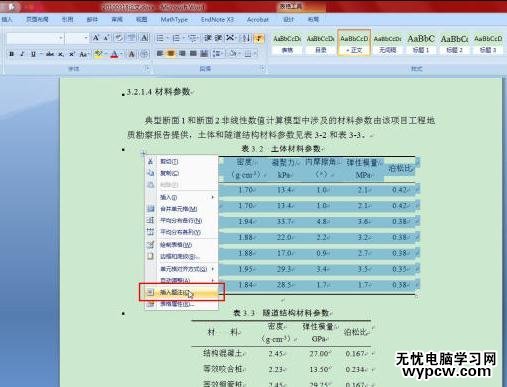Apply the 标题 3 style
Viewport: 507px width, 387px height.
pyautogui.click(x=488, y=43)
